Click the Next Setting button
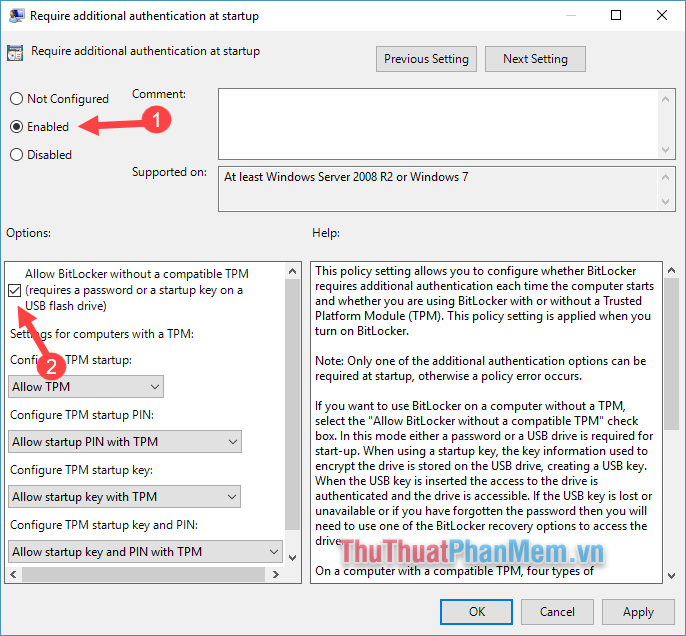 (535, 59)
